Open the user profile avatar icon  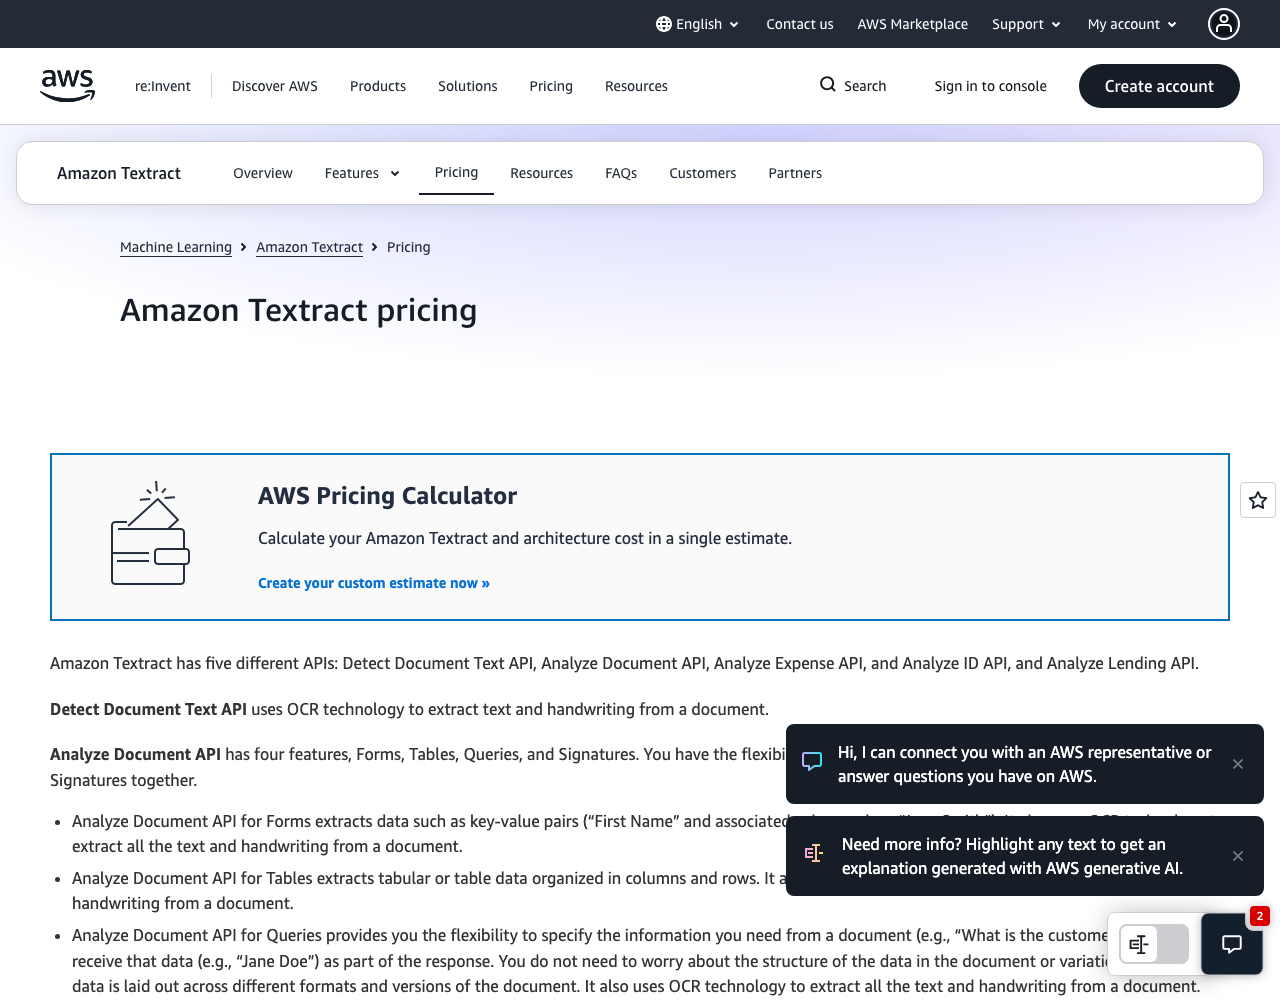pos(1223,24)
